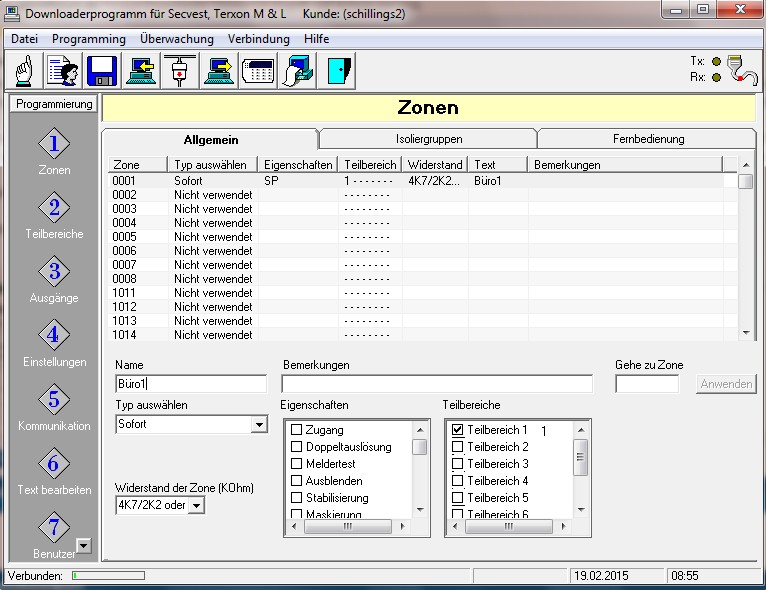Click the alarm keypad panel icon
This screenshot has height=590, width=766.
[258, 71]
